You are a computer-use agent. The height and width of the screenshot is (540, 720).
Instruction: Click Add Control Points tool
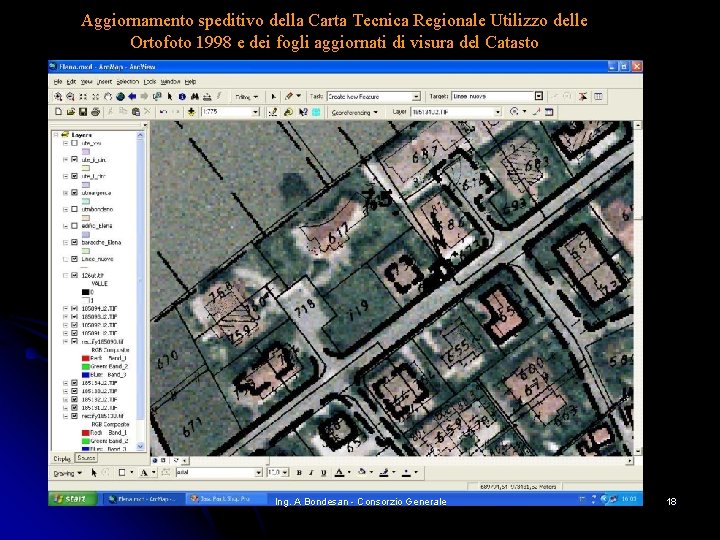[x=536, y=112]
